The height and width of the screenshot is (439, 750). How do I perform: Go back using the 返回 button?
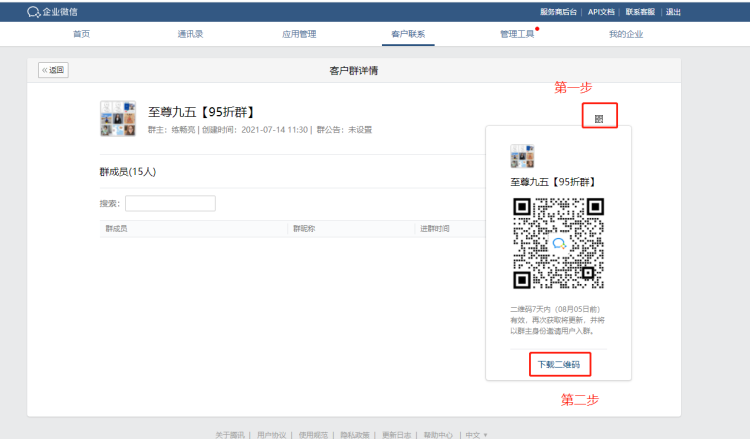[x=53, y=70]
